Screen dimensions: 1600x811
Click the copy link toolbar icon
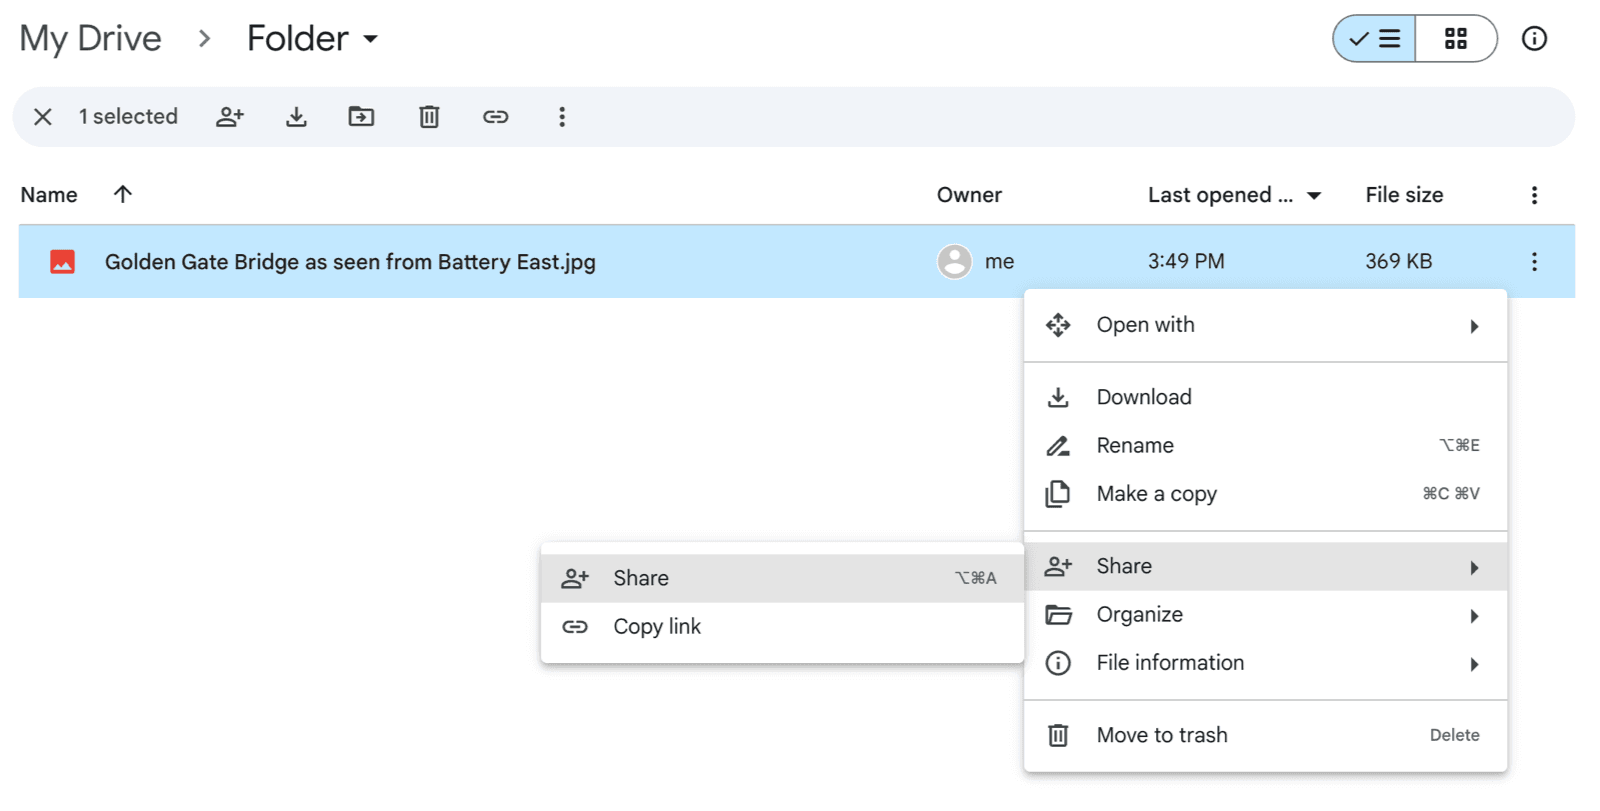tap(496, 117)
